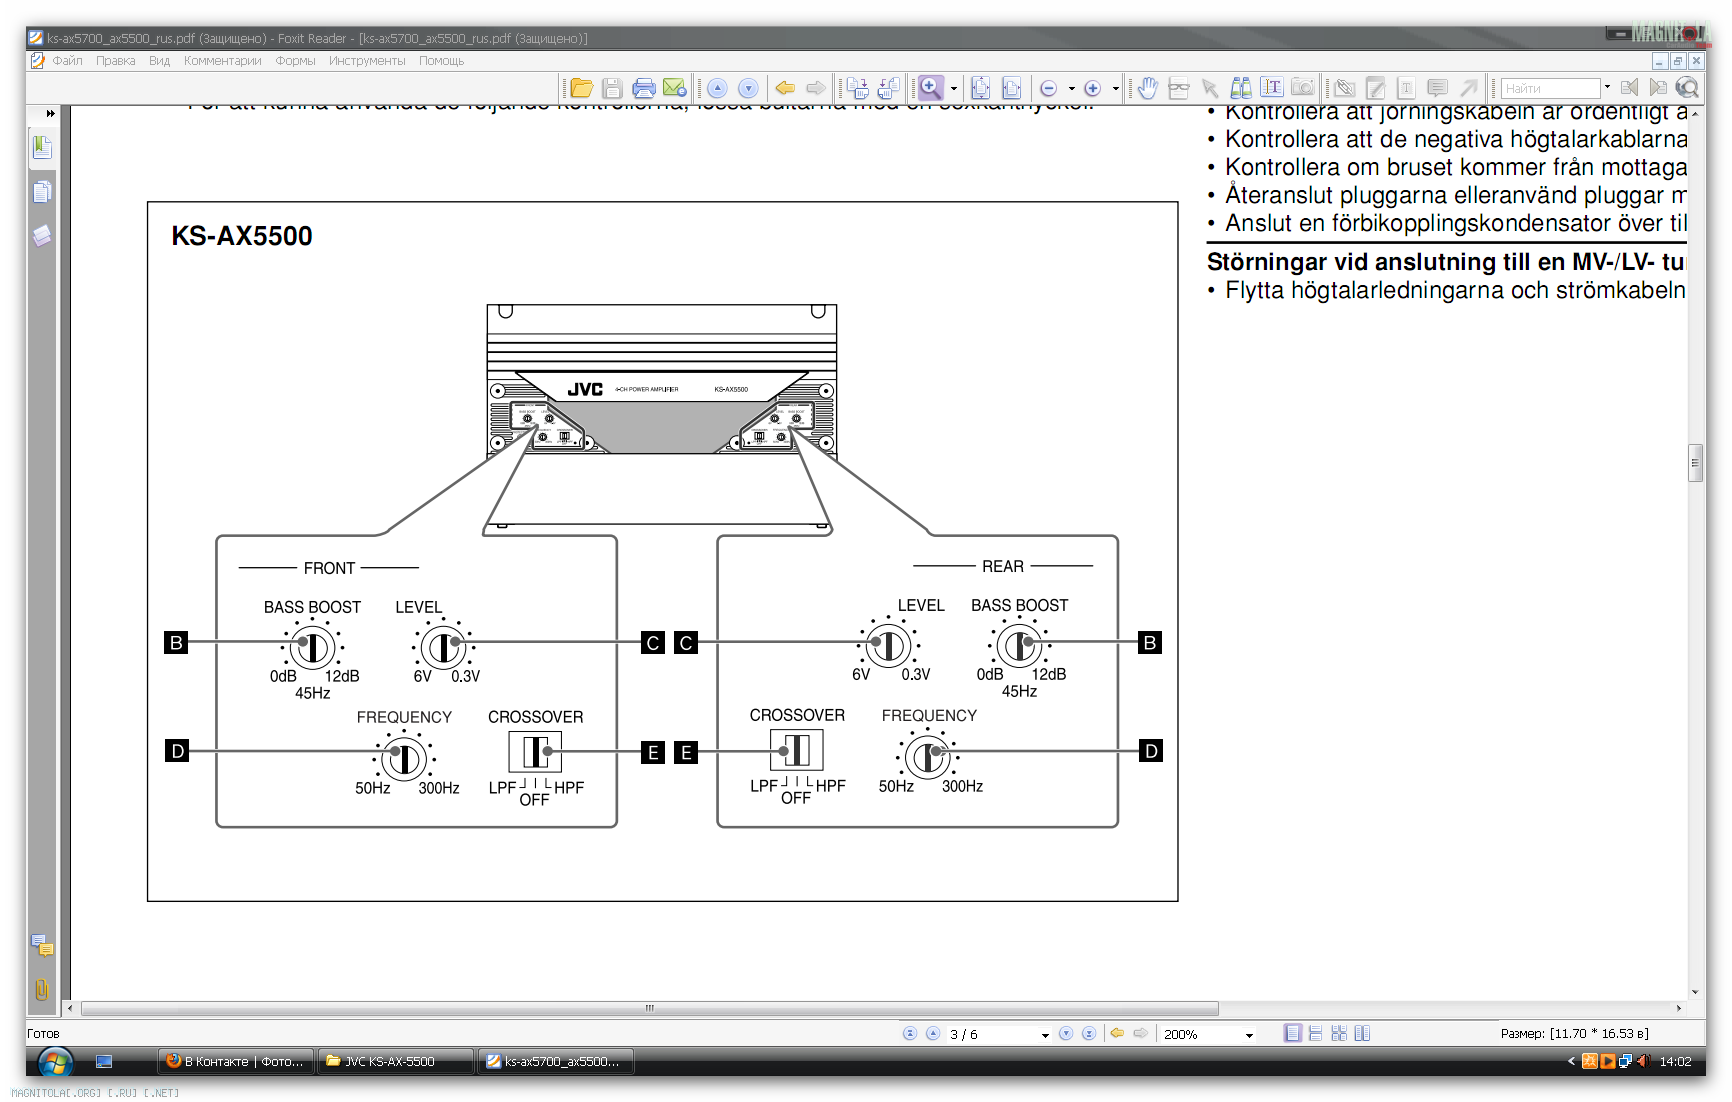Click in the Найти search field
1732x1102 pixels.
[x=1550, y=88]
